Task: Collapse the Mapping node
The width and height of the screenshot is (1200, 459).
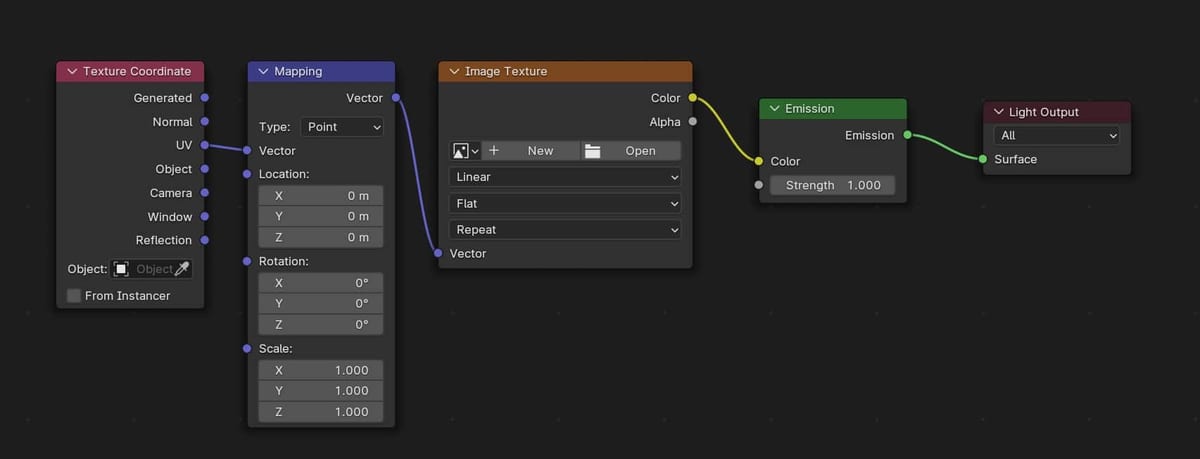Action: point(263,72)
